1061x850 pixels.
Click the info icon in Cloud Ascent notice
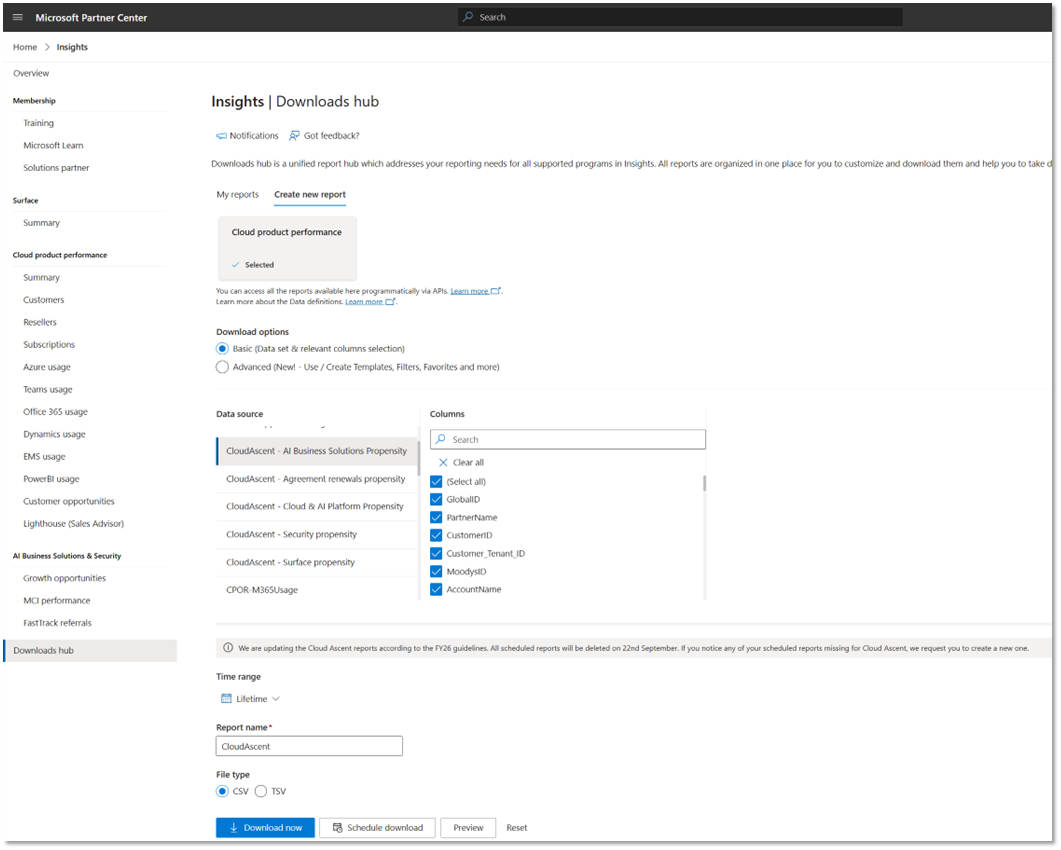[x=228, y=648]
